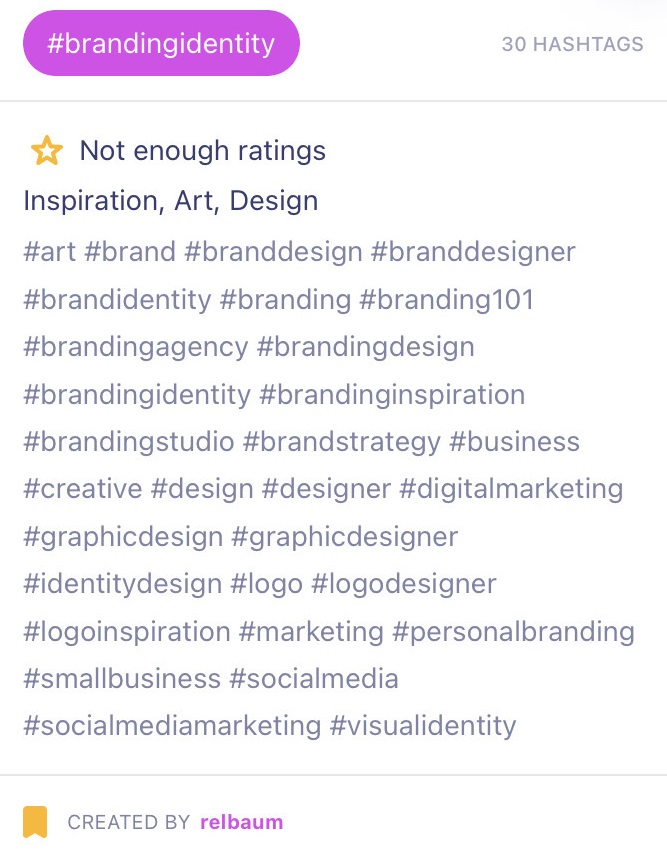Select the #logodesigner hashtag

(x=404, y=584)
